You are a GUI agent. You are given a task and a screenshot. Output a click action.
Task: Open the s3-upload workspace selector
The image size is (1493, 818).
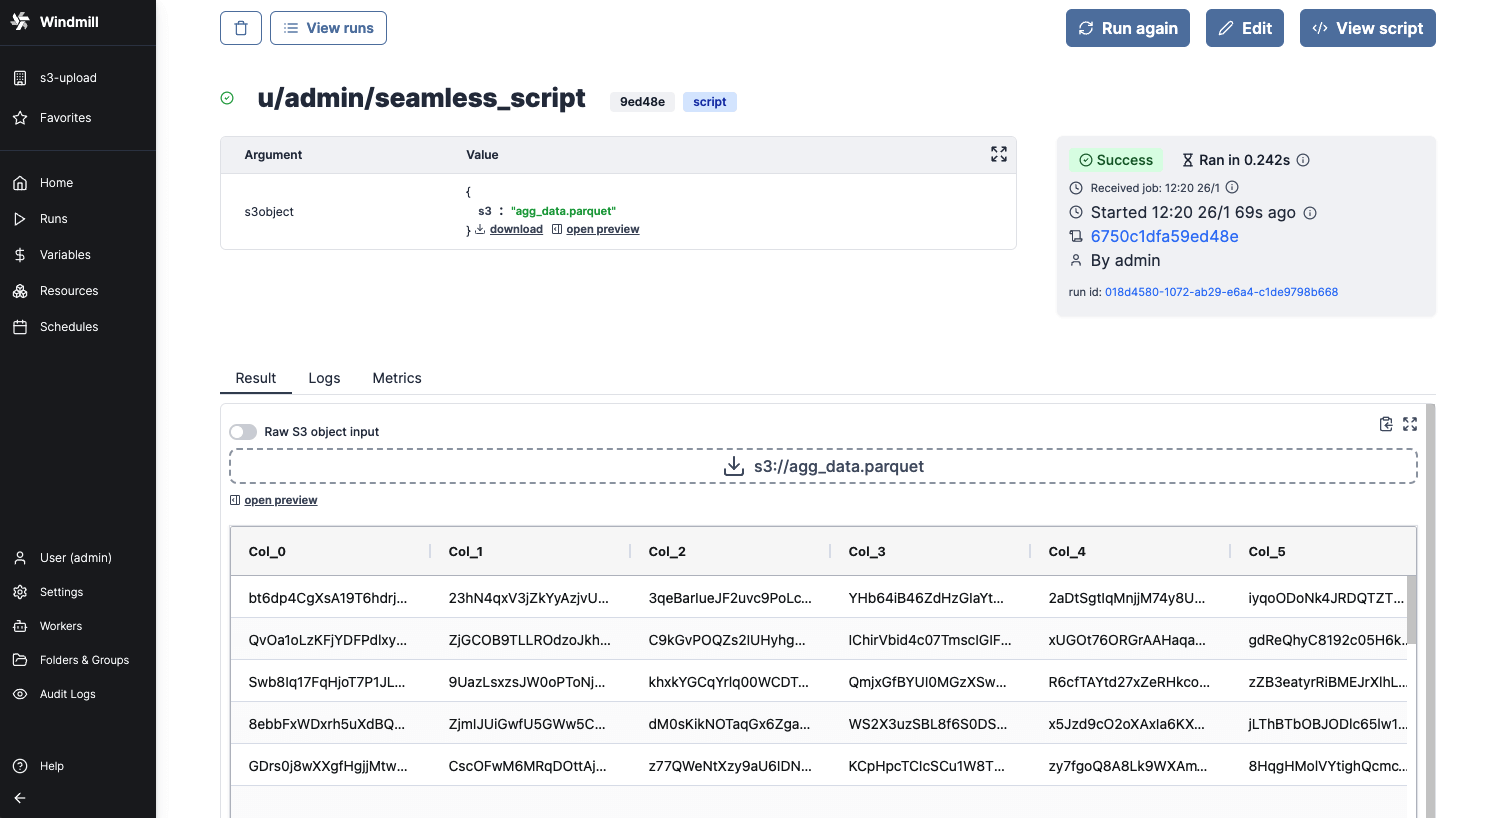click(68, 78)
